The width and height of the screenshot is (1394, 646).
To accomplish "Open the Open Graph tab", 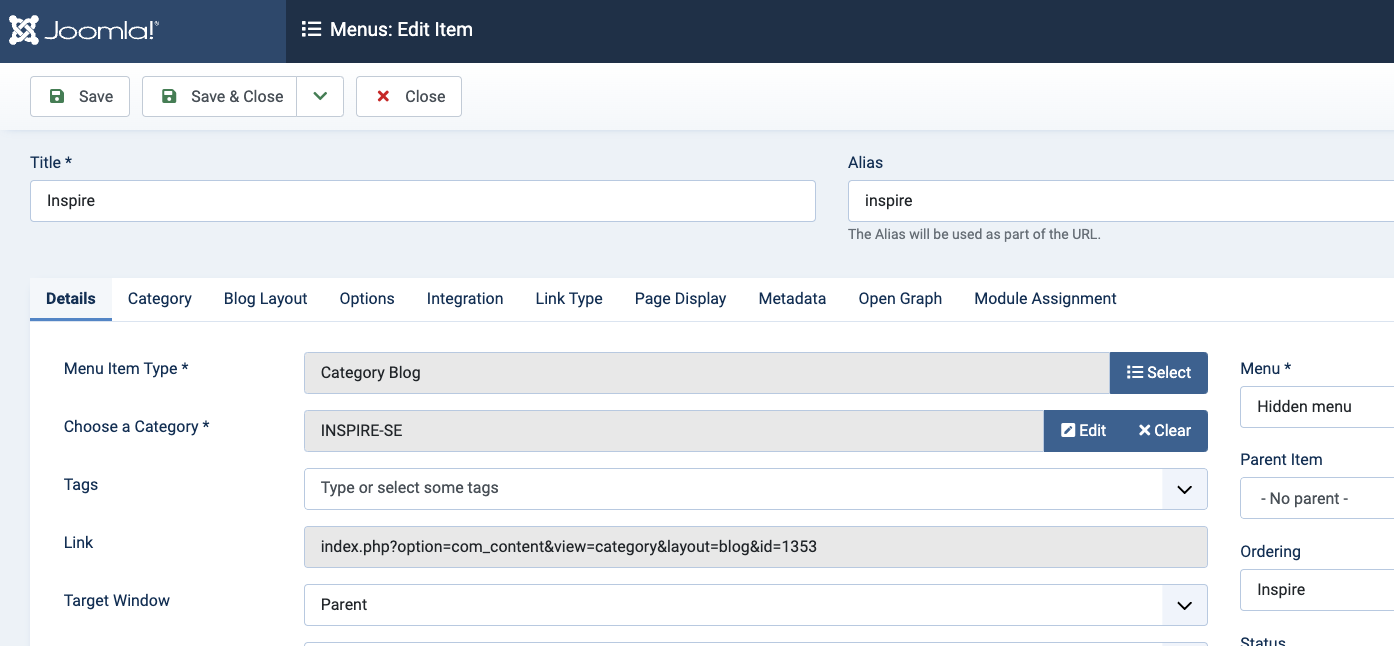I will (x=900, y=299).
